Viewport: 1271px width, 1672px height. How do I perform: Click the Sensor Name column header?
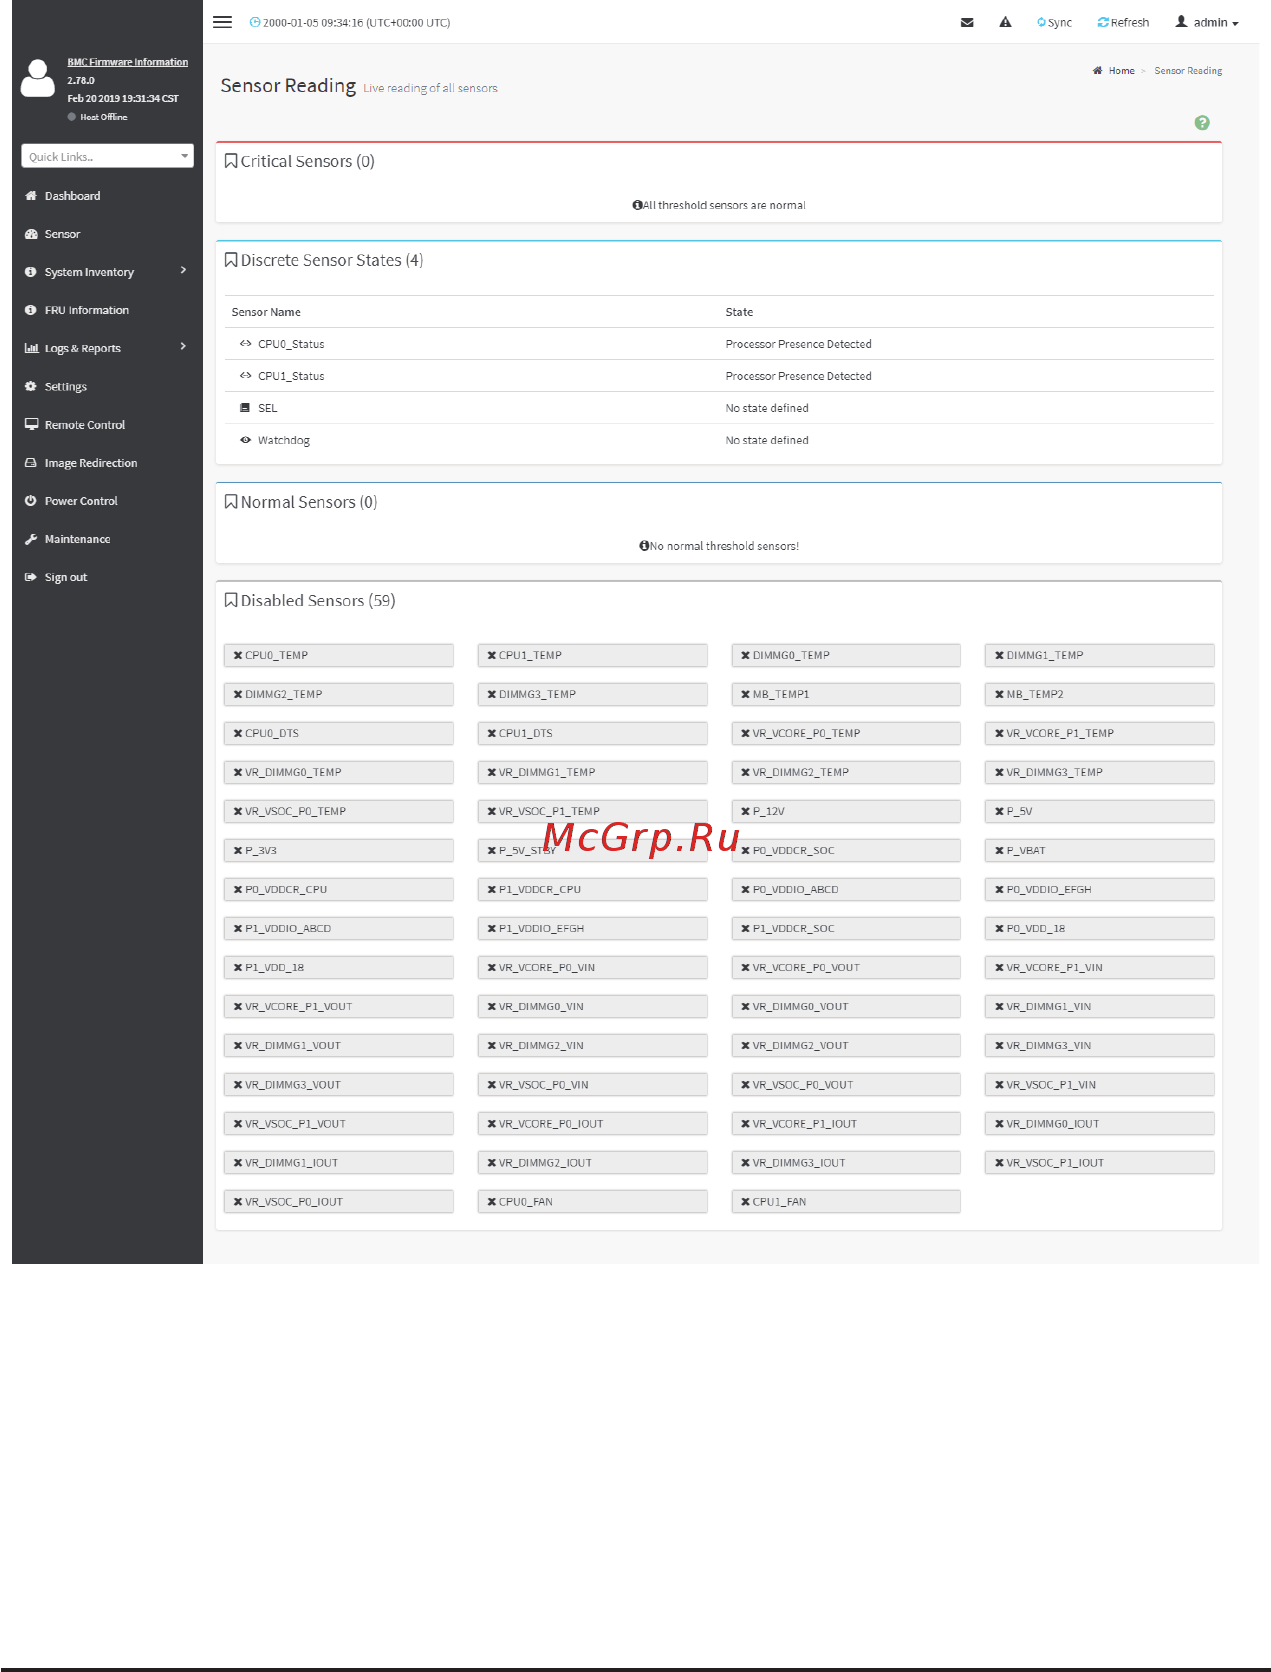(266, 312)
